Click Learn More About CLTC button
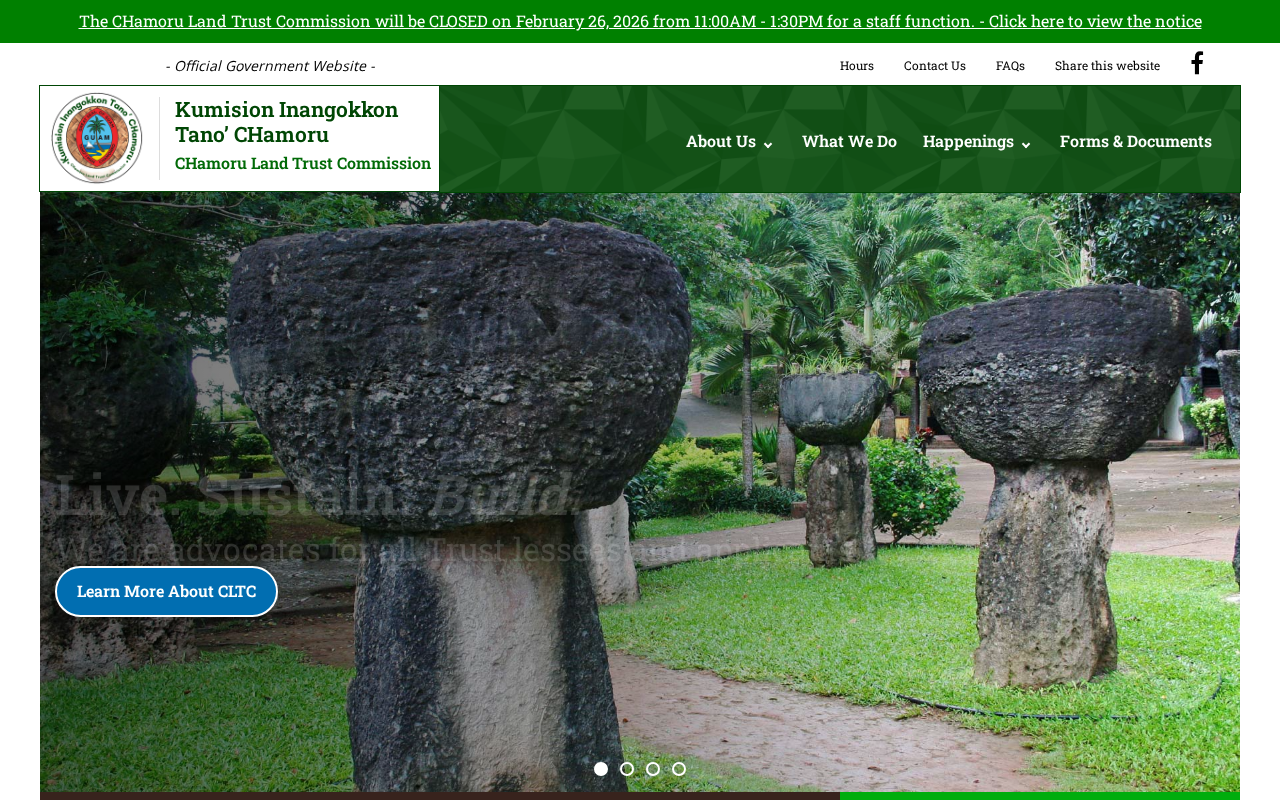This screenshot has height=800, width=1280. click(166, 591)
